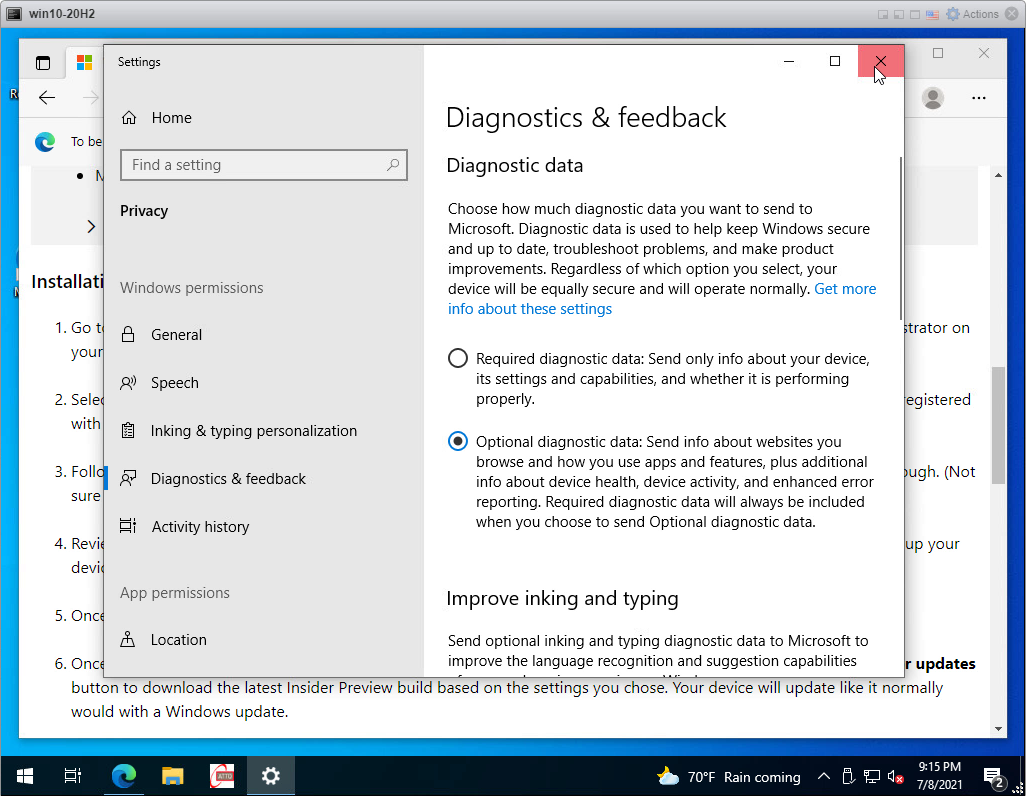
Task: Open Edge Settings and more menu
Action: pos(979,98)
